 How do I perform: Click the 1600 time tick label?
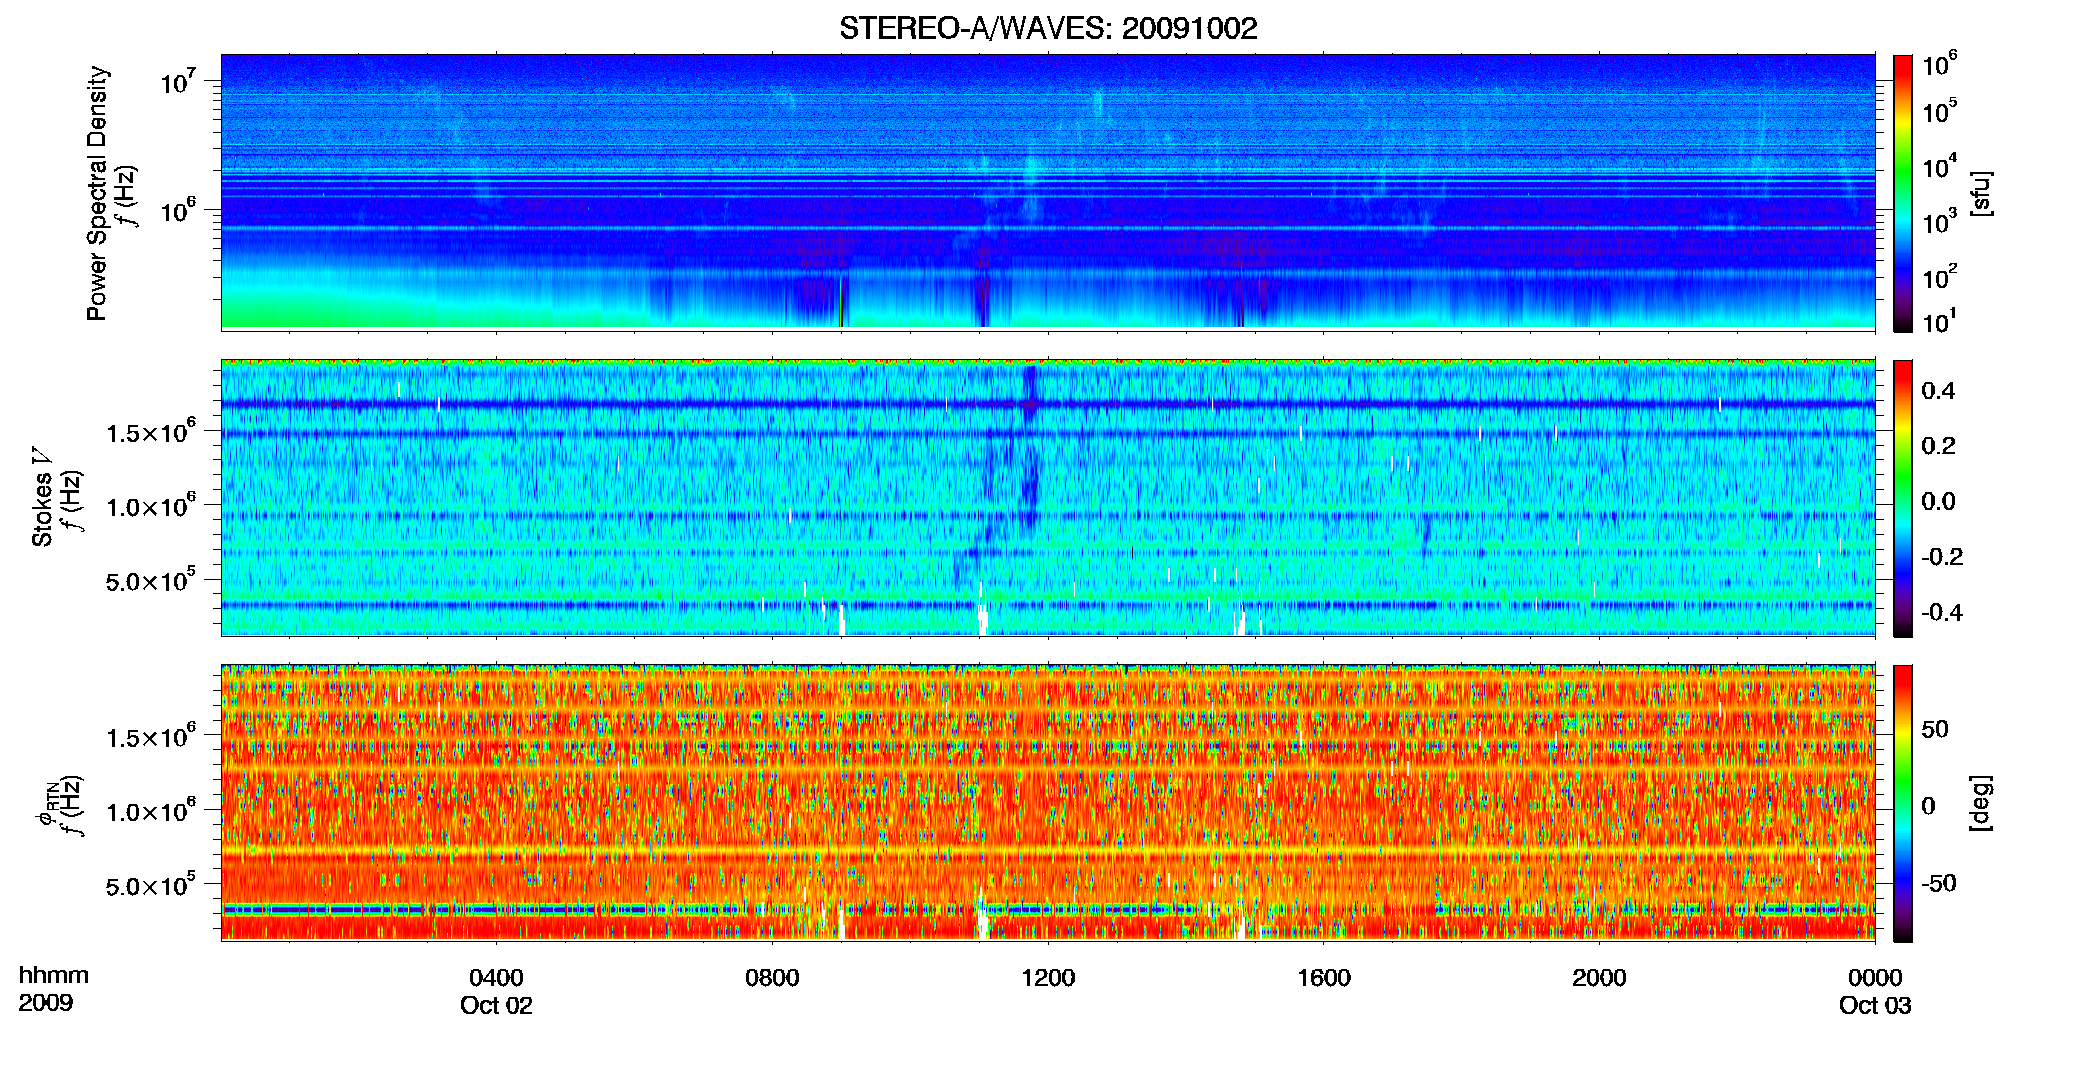[1324, 977]
